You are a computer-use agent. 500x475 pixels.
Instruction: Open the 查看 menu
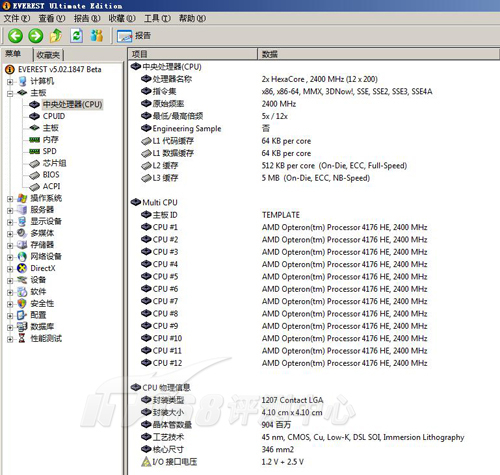pyautogui.click(x=52, y=18)
